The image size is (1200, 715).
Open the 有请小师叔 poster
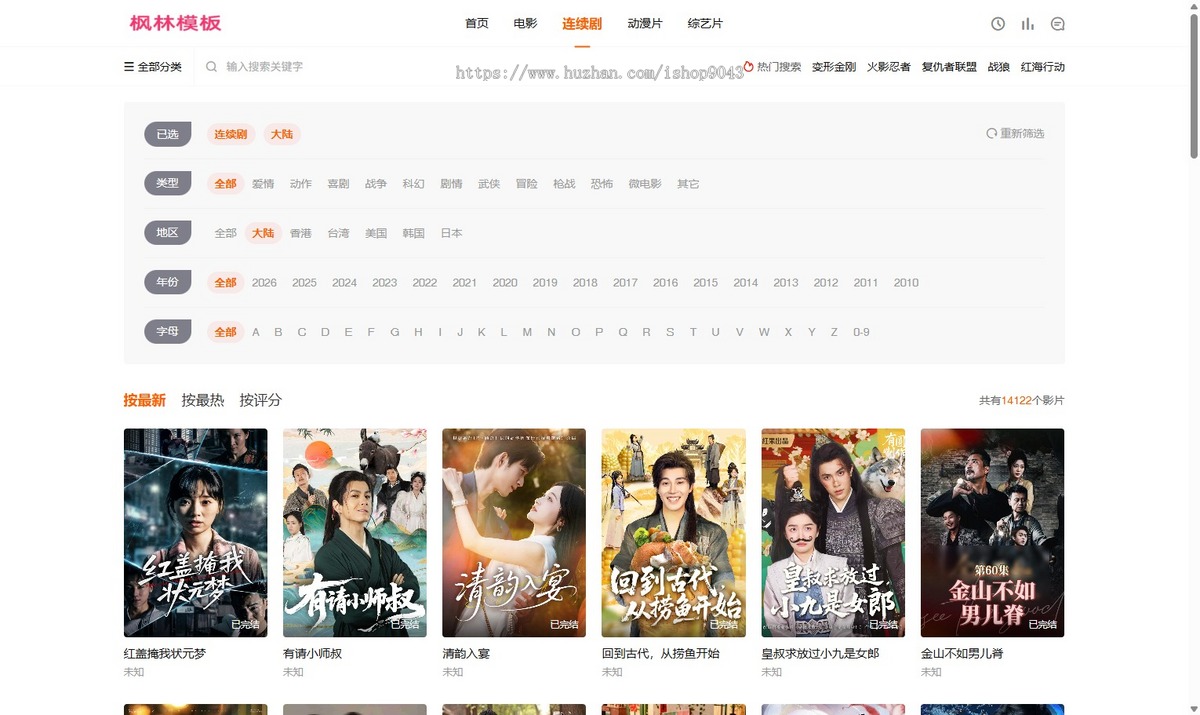pyautogui.click(x=355, y=533)
